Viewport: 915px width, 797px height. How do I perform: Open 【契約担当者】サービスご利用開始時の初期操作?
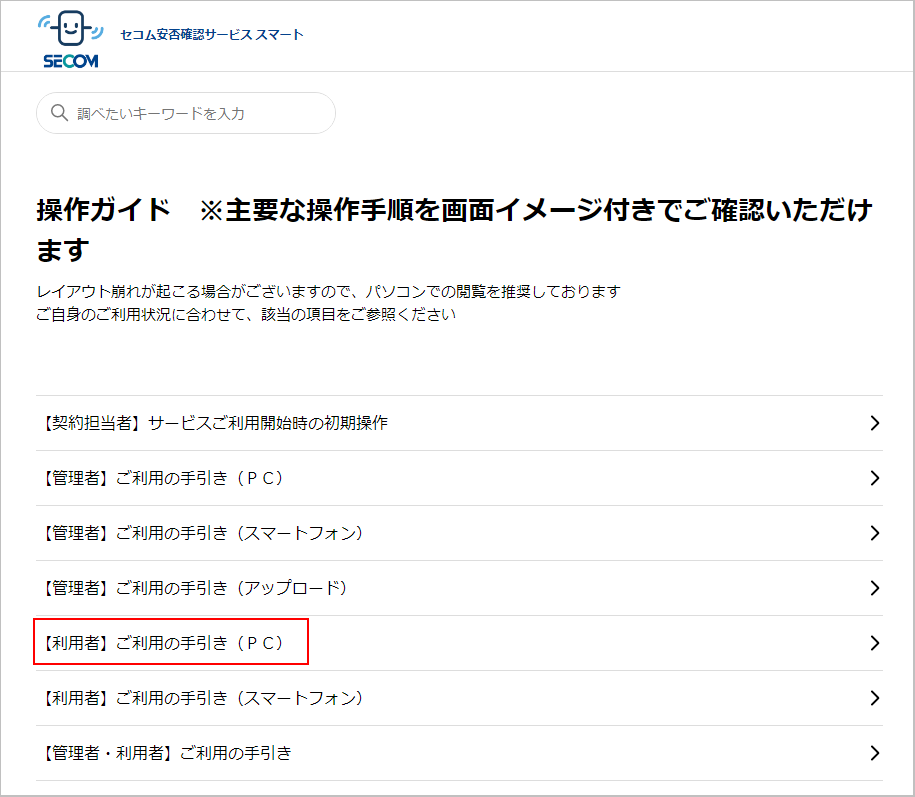459,423
